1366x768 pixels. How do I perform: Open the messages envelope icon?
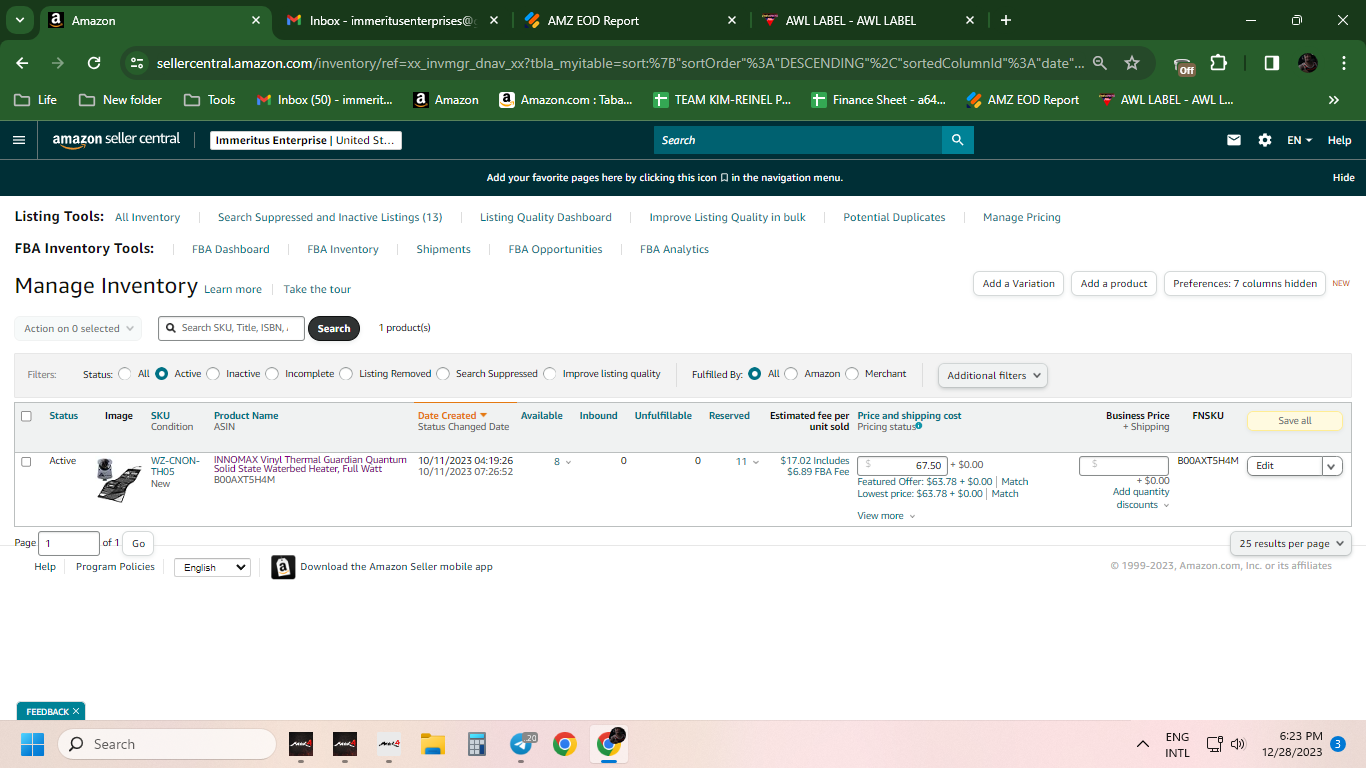tap(1234, 140)
